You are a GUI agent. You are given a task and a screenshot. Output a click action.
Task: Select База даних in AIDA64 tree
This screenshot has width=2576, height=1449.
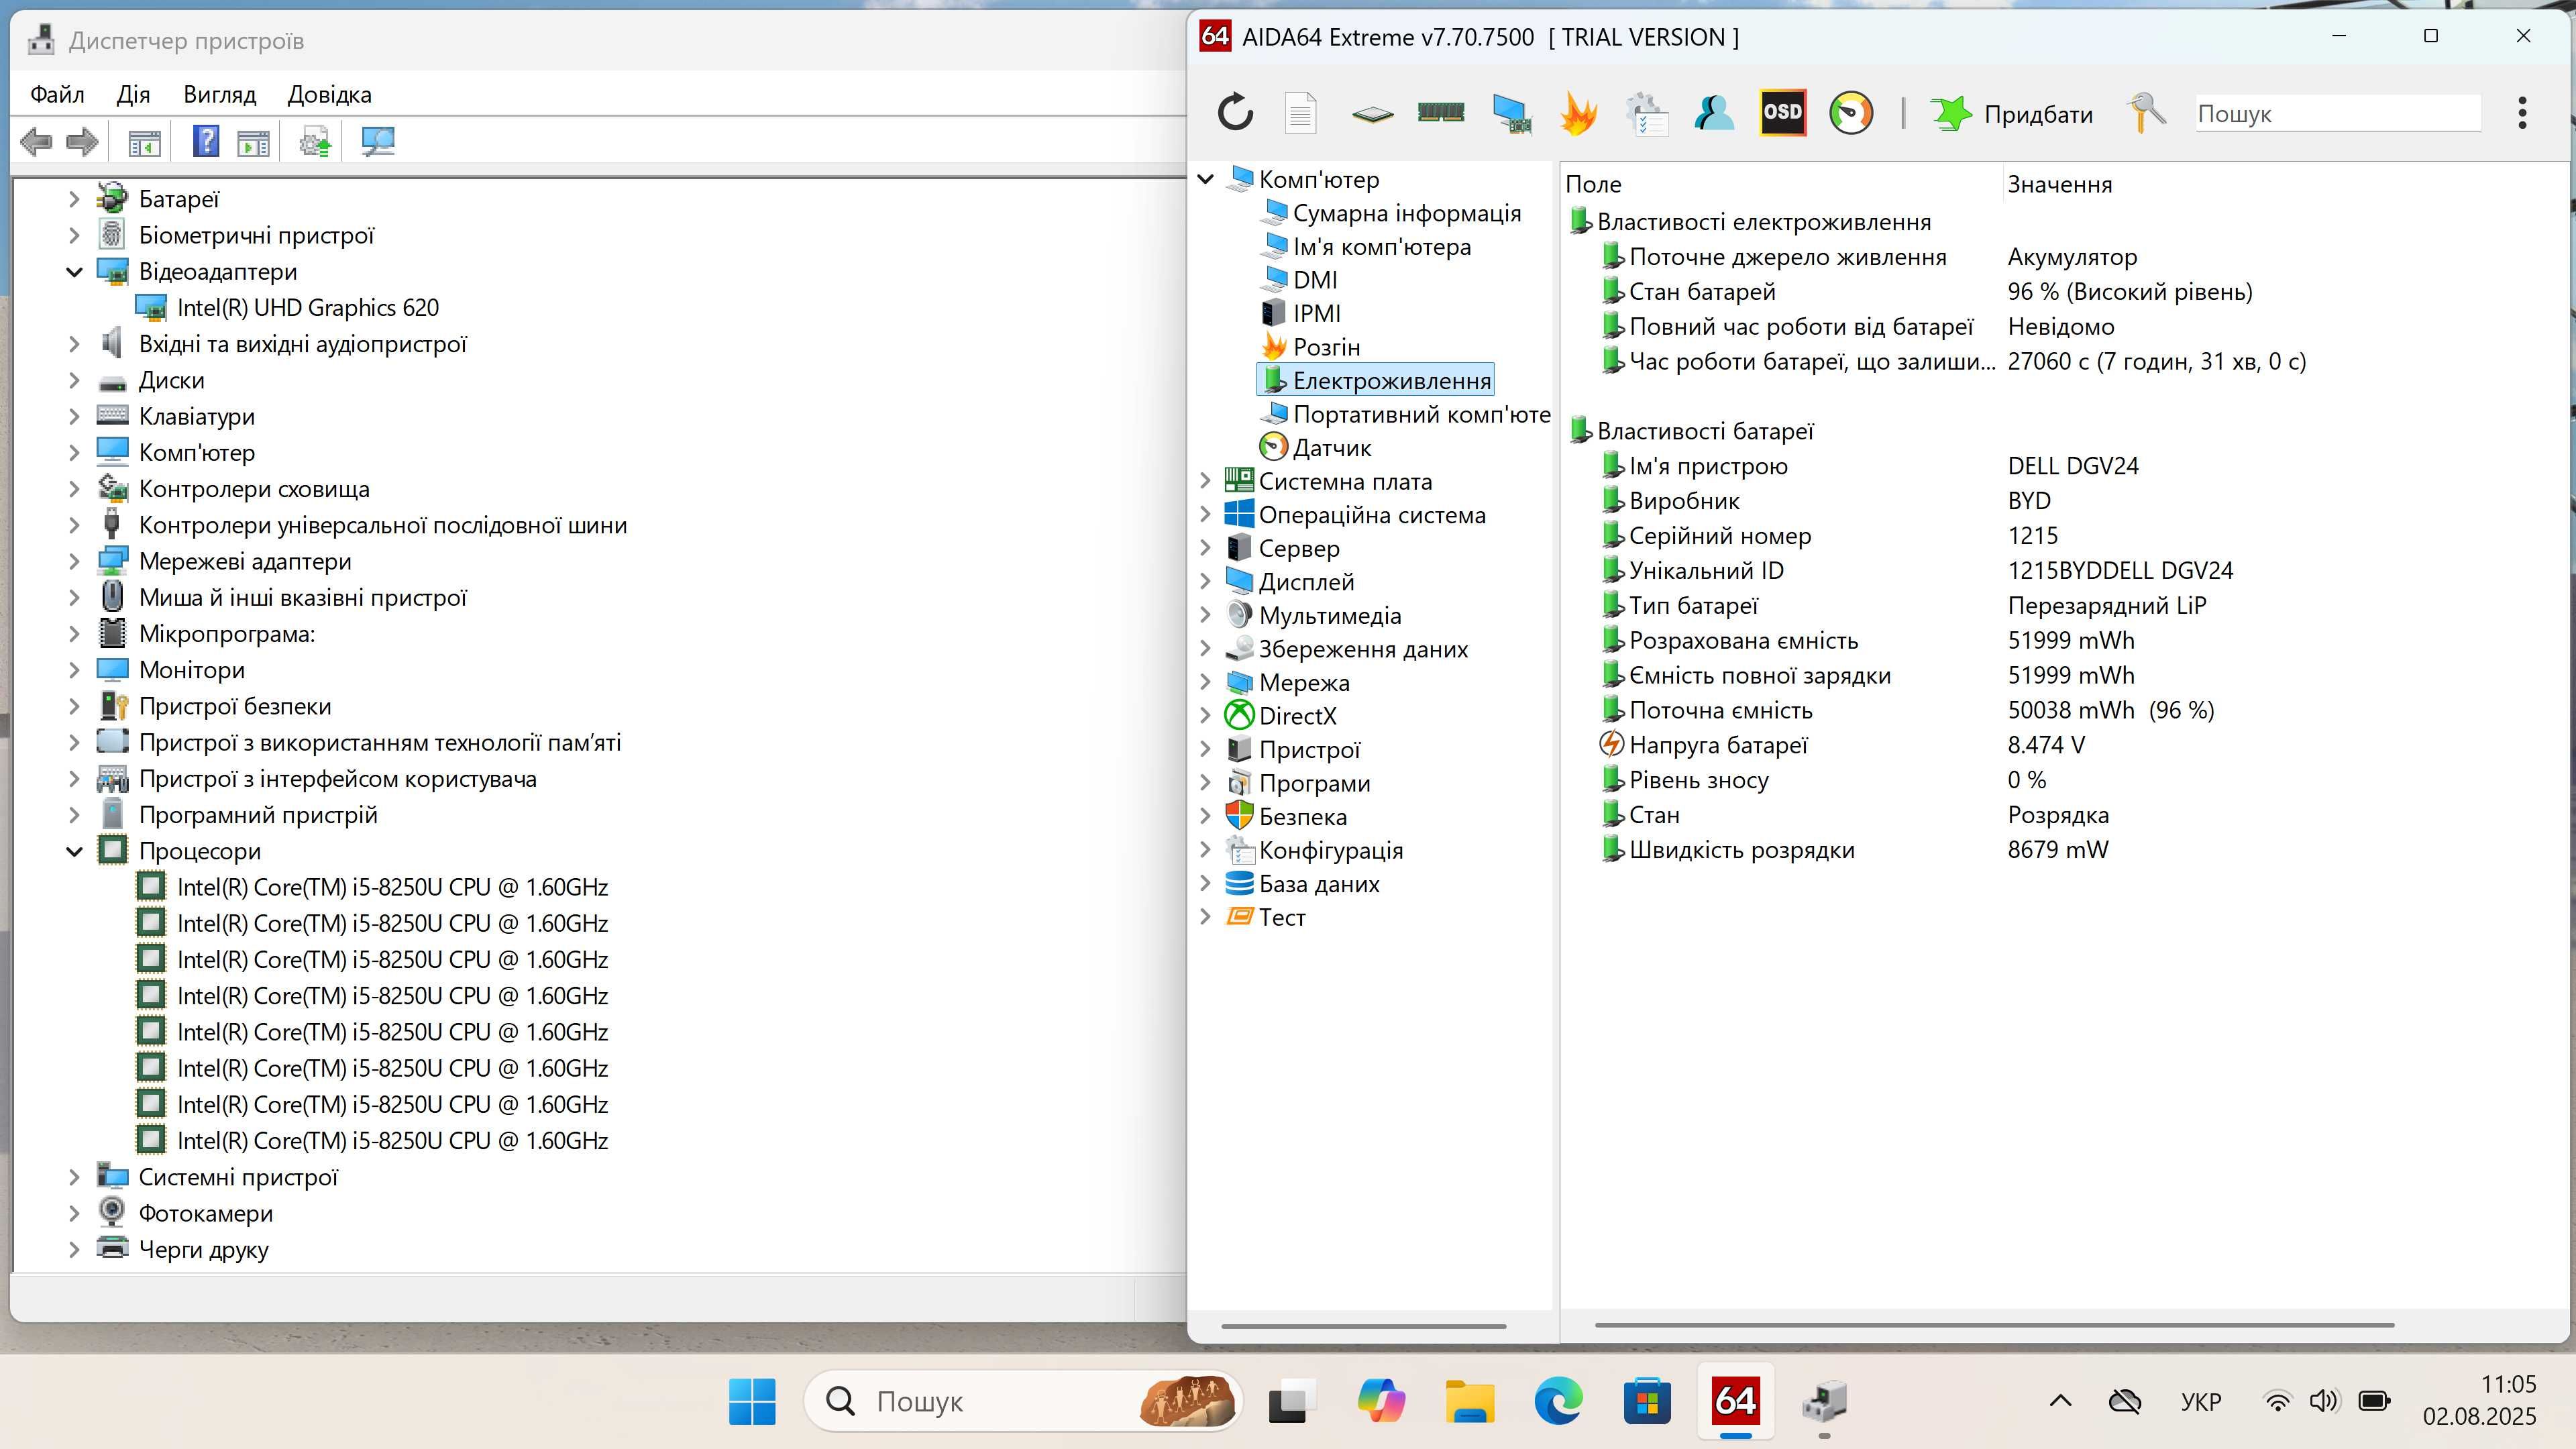pos(1319,884)
